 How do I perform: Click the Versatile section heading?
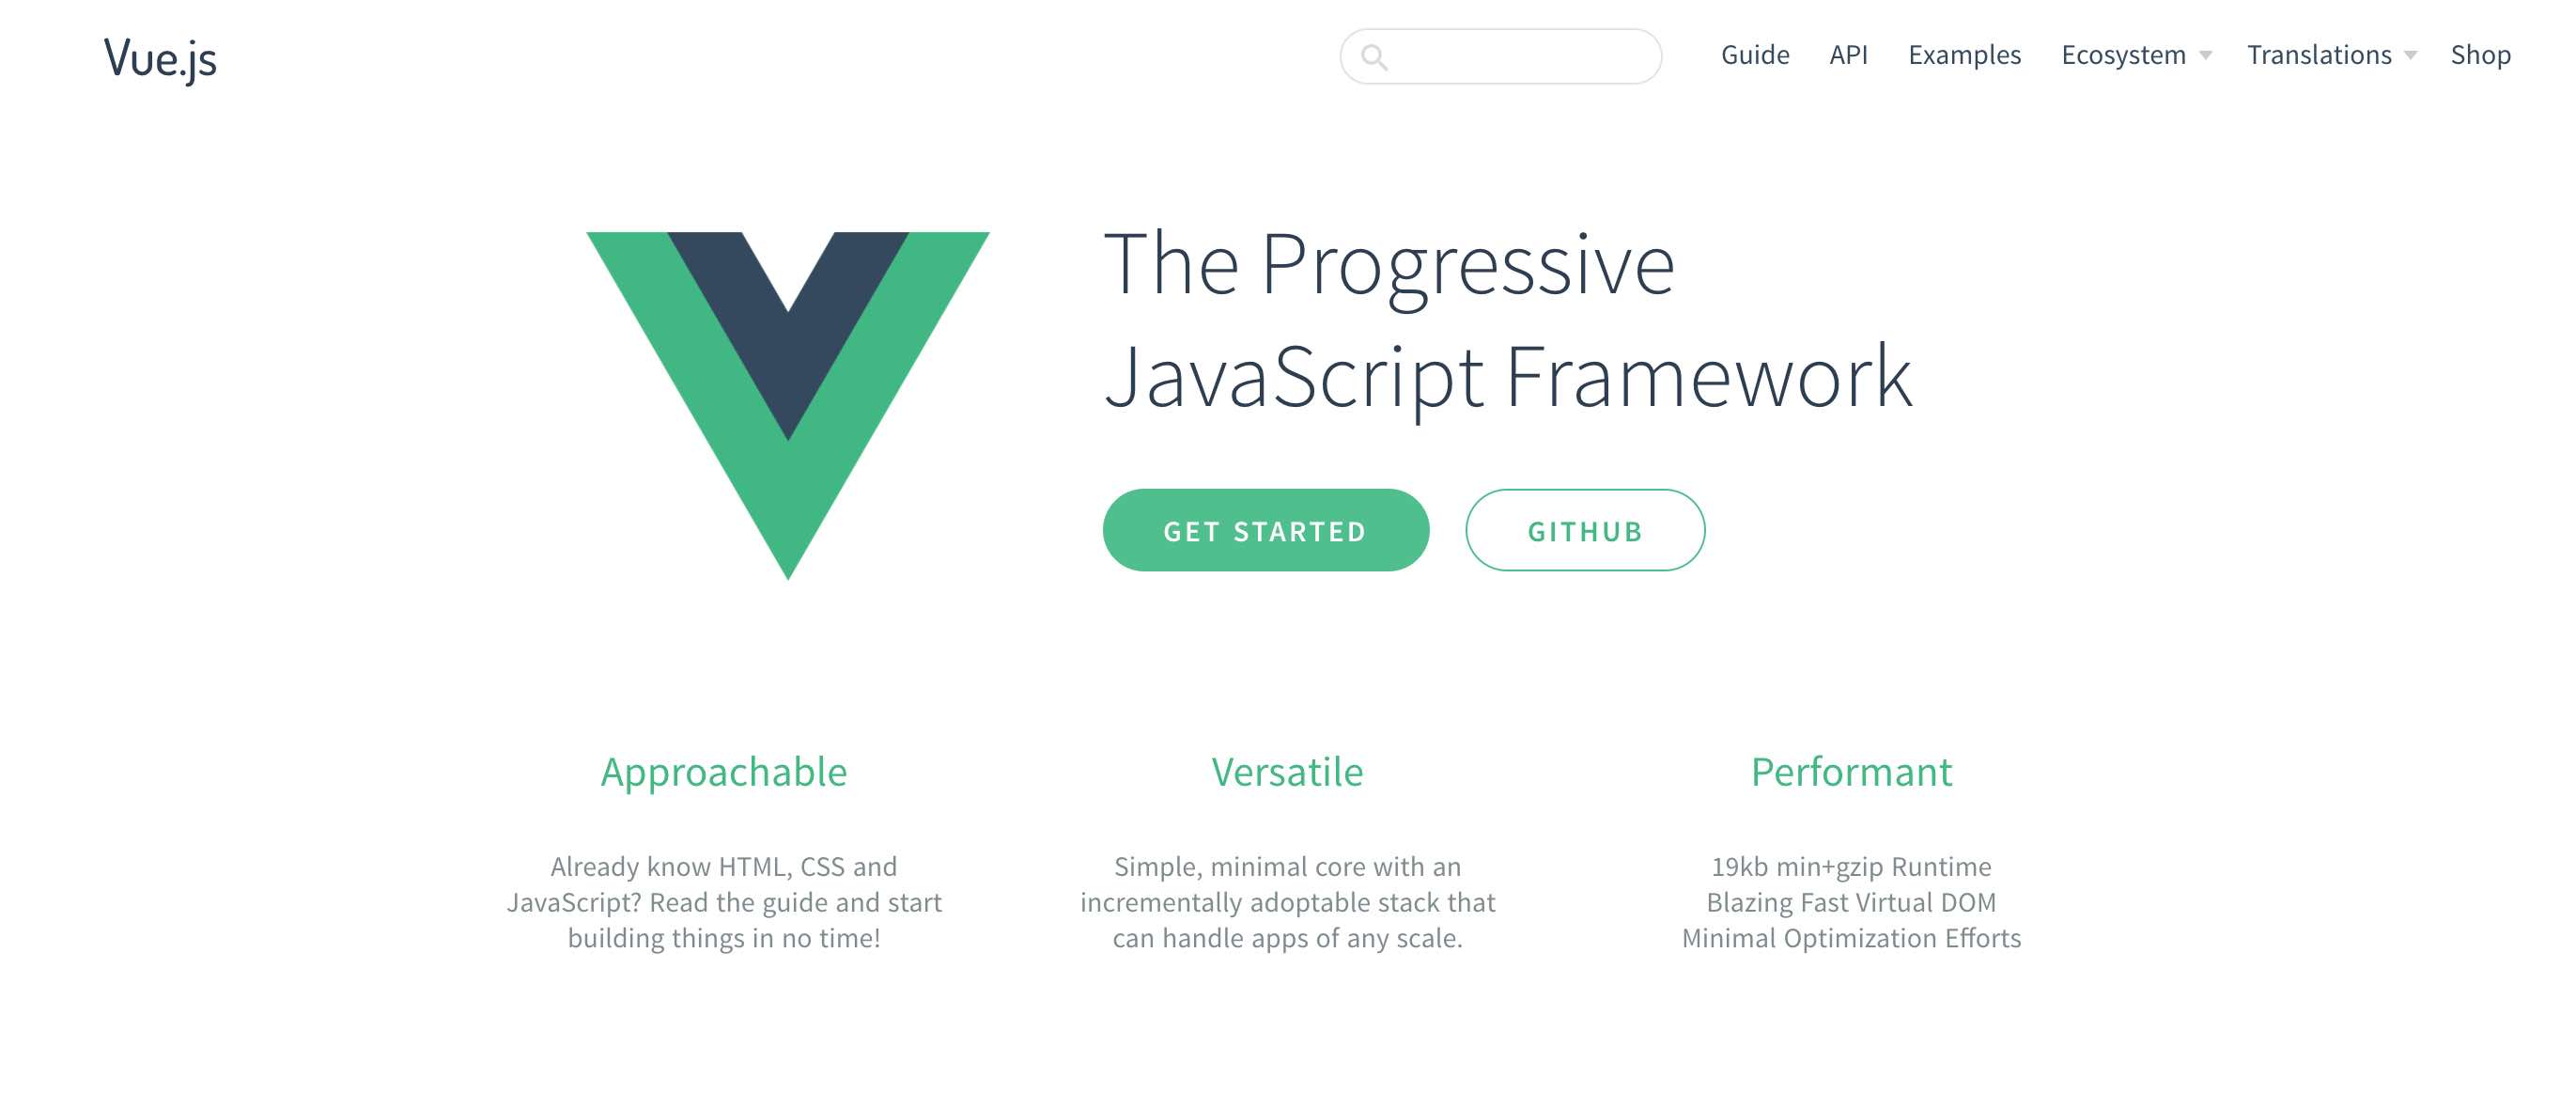(x=1288, y=767)
